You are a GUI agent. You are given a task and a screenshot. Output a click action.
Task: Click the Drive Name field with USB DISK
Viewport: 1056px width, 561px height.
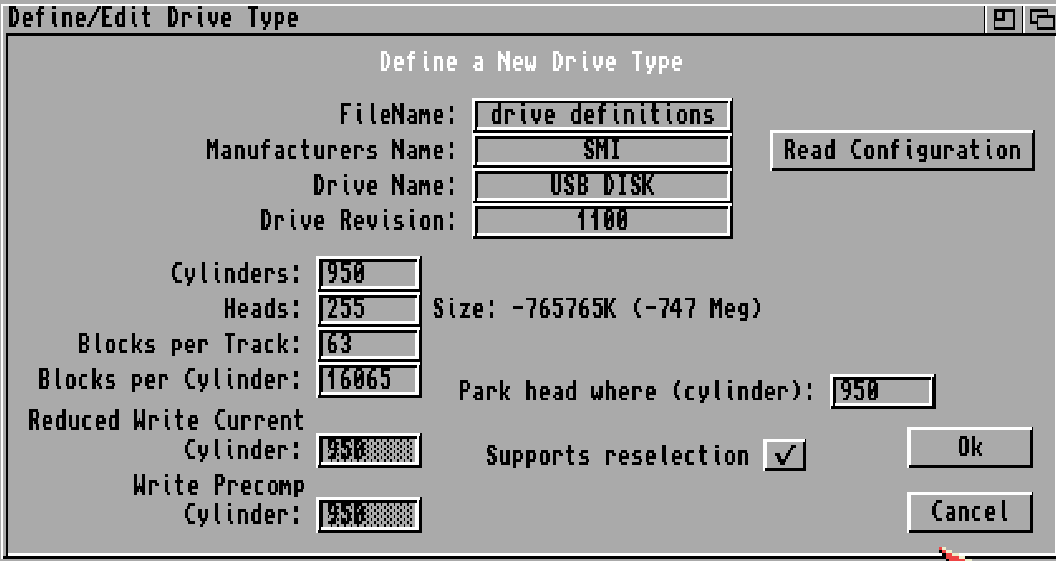click(x=602, y=186)
